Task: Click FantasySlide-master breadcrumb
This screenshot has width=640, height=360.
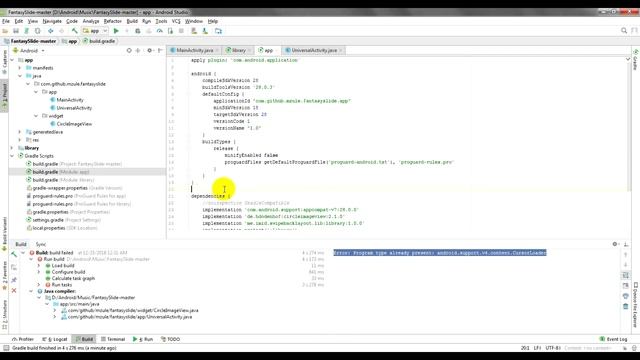Action: pyautogui.click(x=29, y=41)
